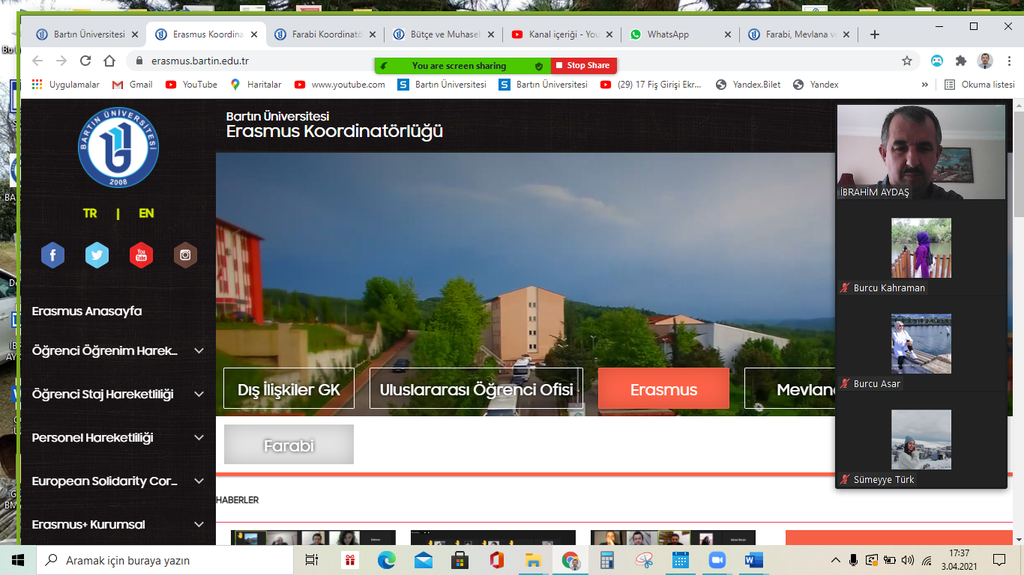The image size is (1024, 575).
Task: Open Mail app from taskbar
Action: click(x=423, y=560)
